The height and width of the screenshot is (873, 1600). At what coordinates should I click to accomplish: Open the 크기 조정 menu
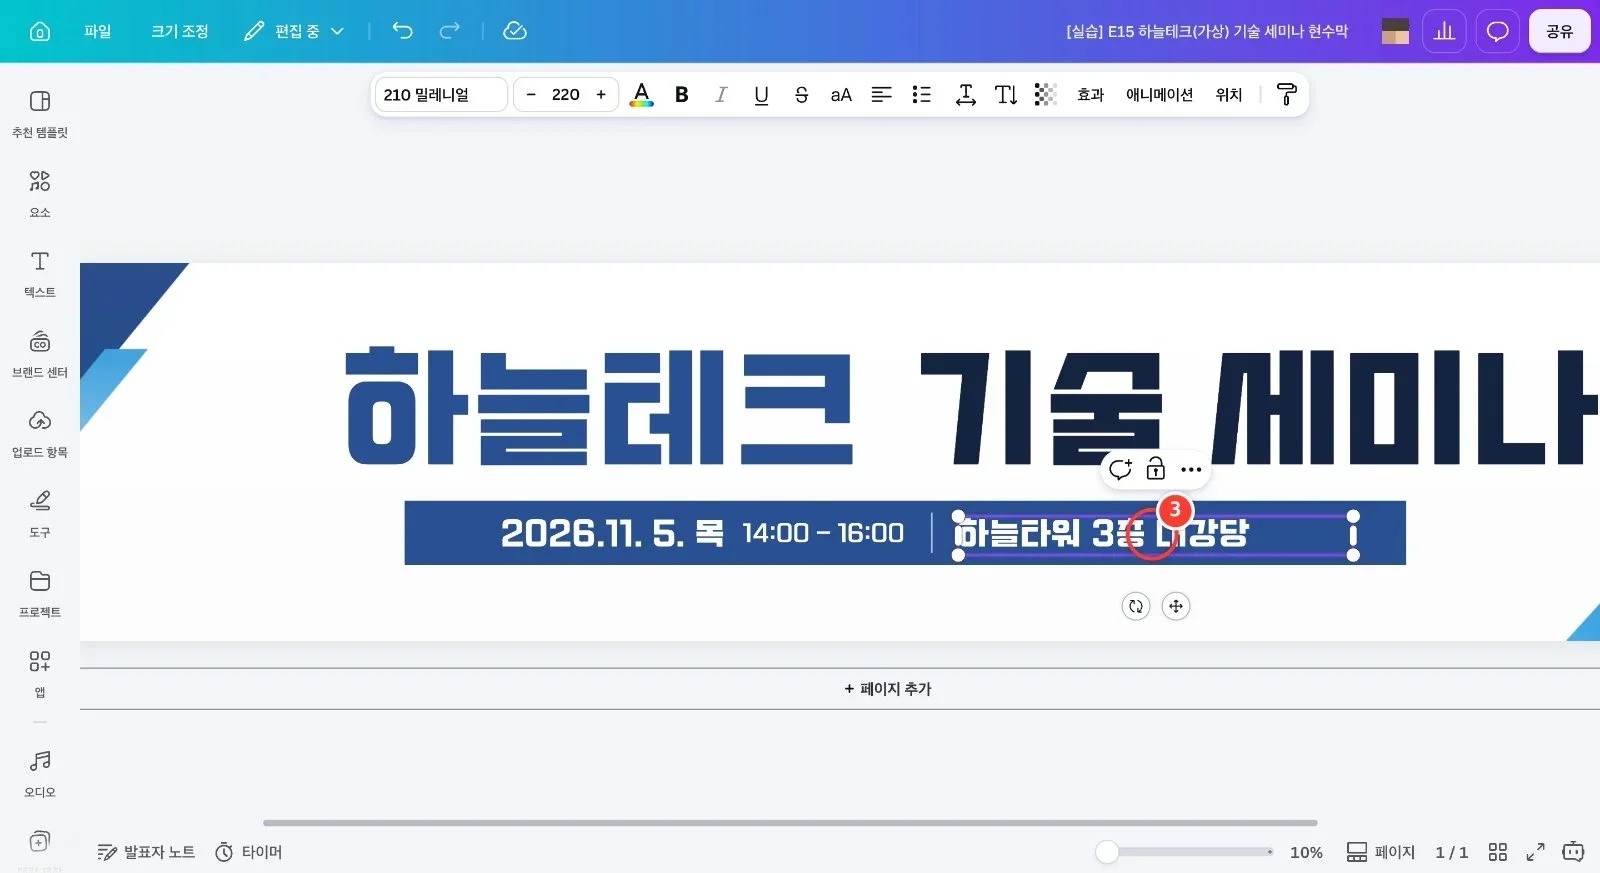[x=180, y=31]
